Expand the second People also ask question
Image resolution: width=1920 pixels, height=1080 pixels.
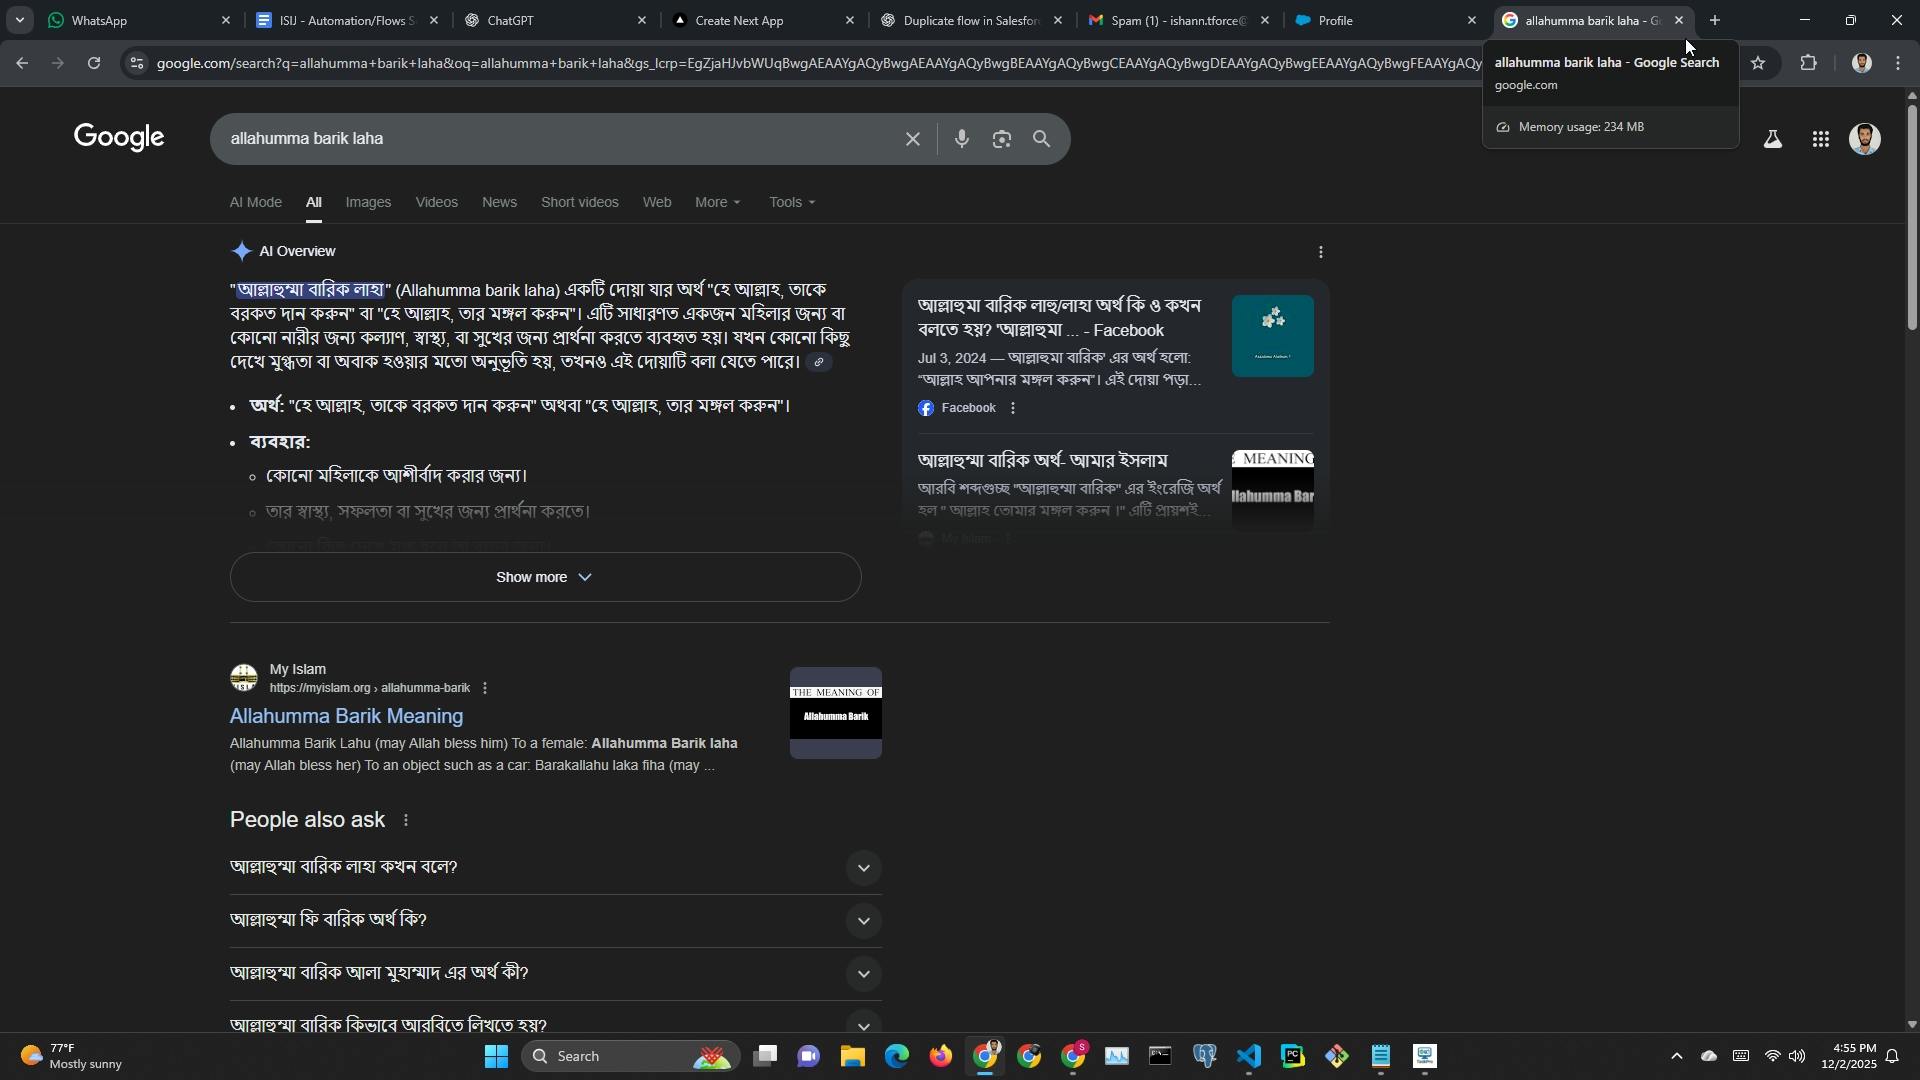tap(863, 920)
